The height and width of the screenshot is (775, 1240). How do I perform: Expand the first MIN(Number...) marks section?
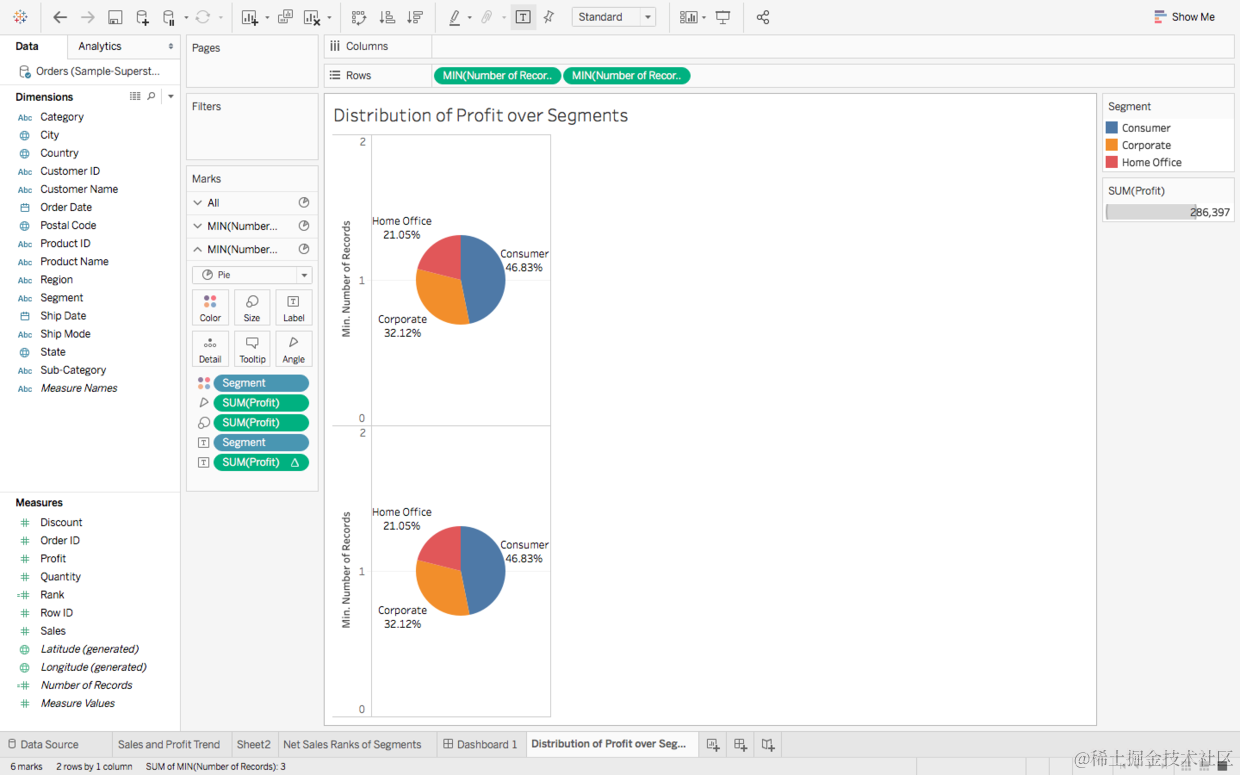(x=198, y=226)
